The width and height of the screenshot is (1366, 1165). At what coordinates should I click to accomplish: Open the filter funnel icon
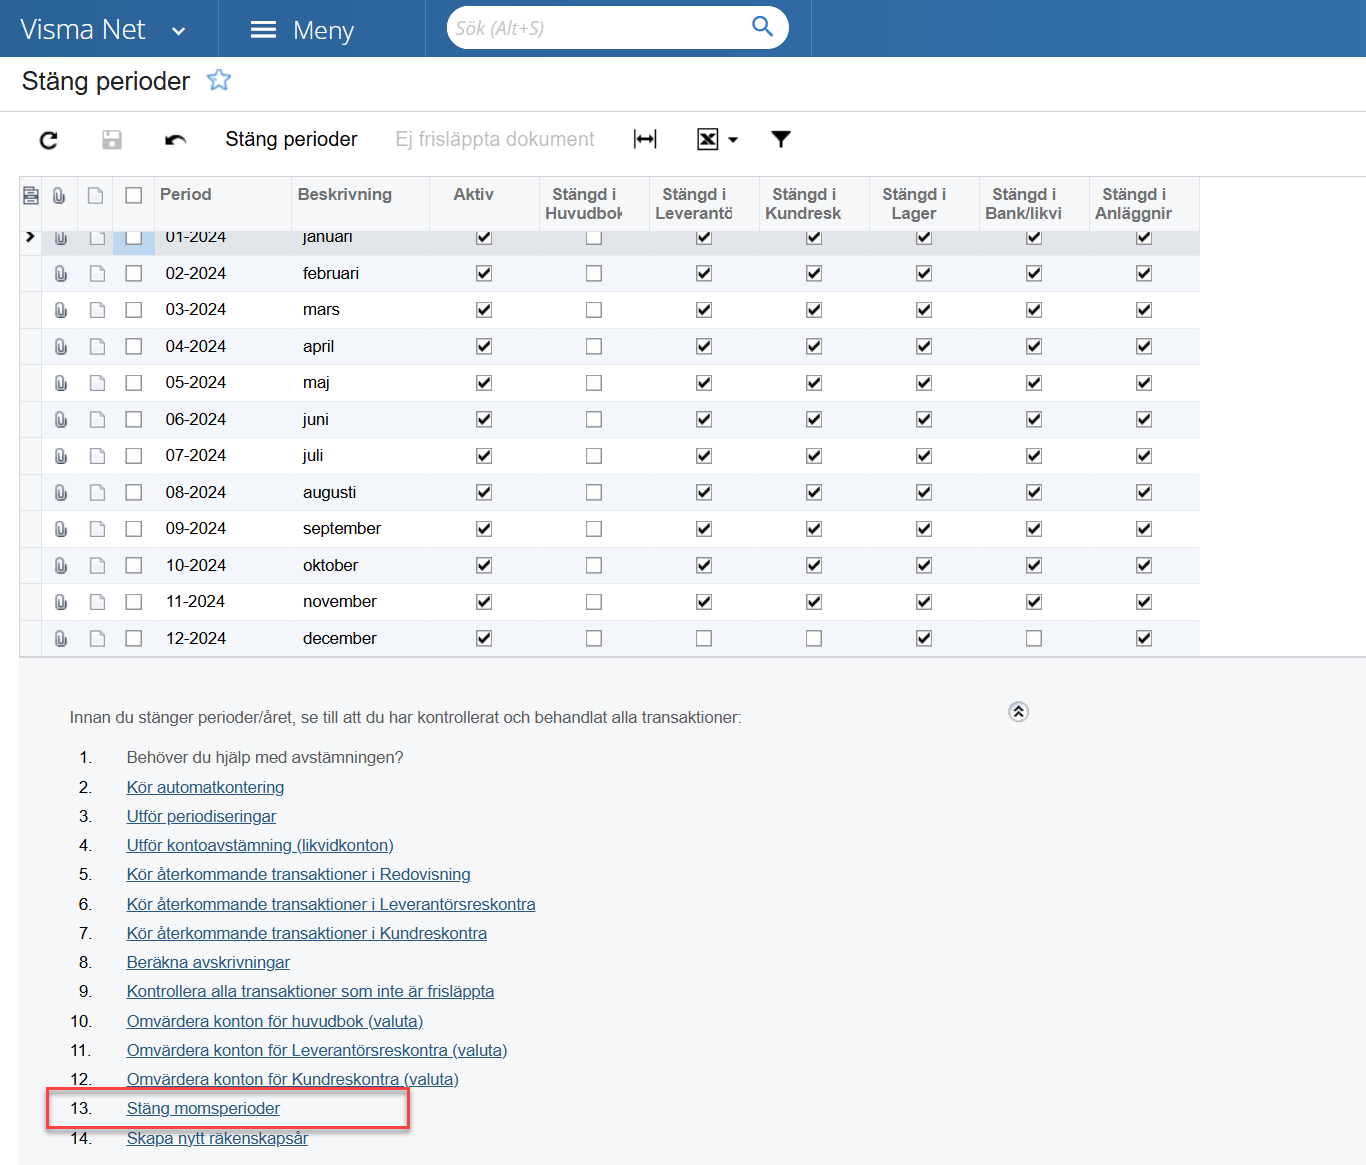(781, 139)
